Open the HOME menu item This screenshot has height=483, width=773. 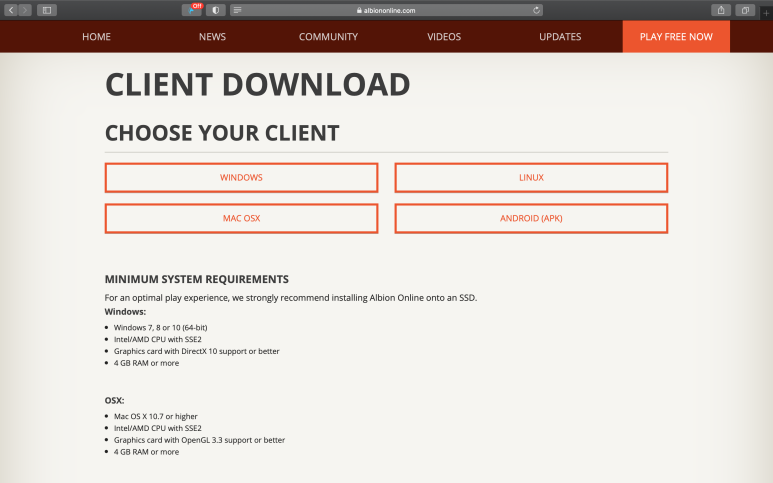pyautogui.click(x=97, y=37)
